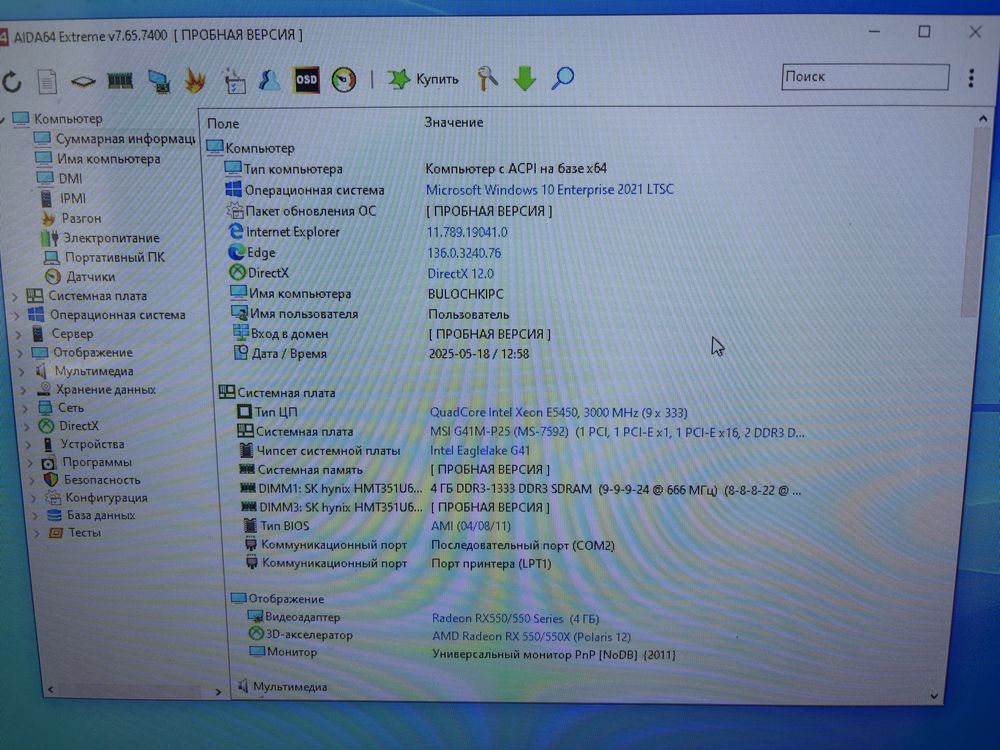Image resolution: width=1000 pixels, height=750 pixels.
Task: Open the Radeon RX550/550 Series link
Action: 515,618
